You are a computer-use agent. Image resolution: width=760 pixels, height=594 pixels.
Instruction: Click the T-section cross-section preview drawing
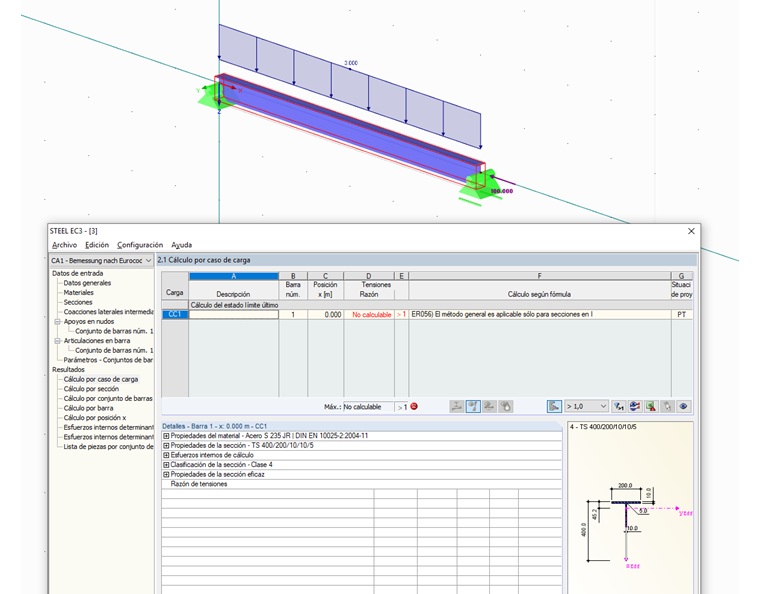[630, 526]
